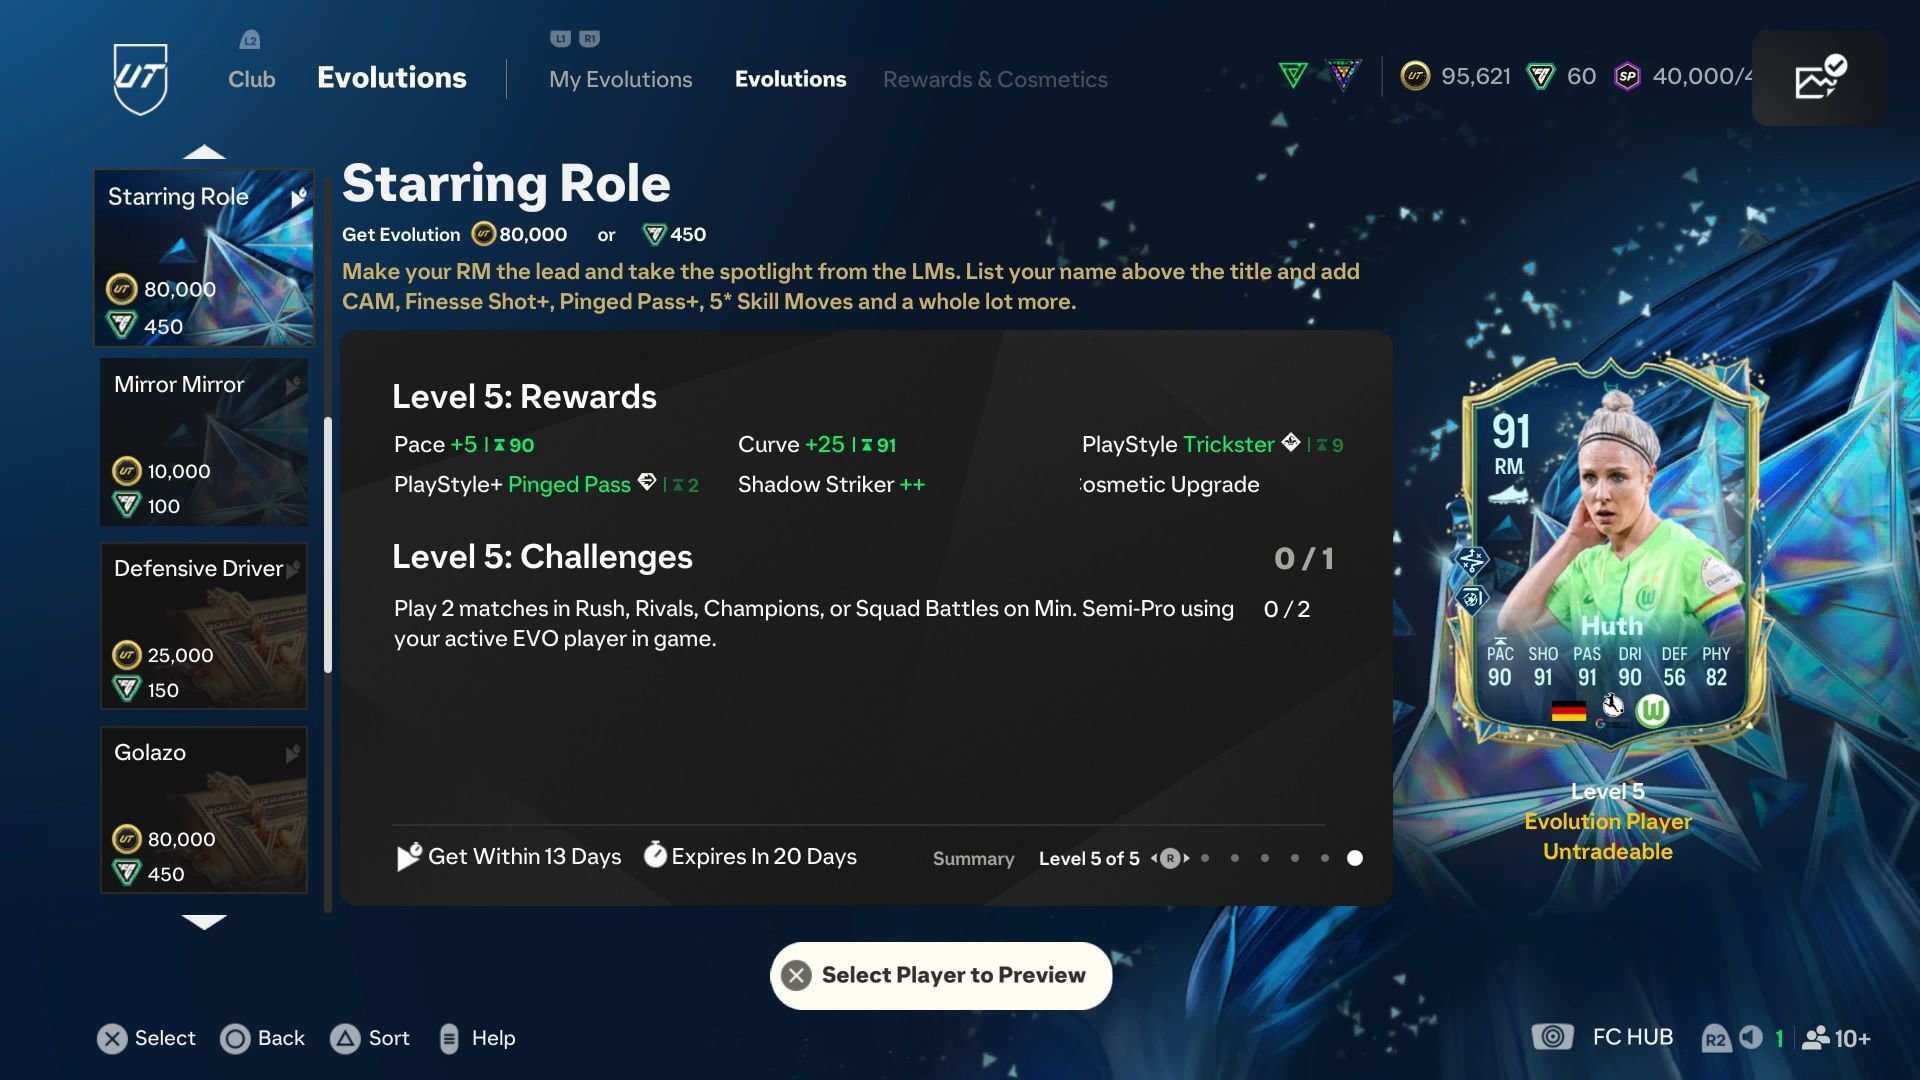Click the green triangle pennant icon
Screen dimensions: 1920x1080
(1293, 76)
